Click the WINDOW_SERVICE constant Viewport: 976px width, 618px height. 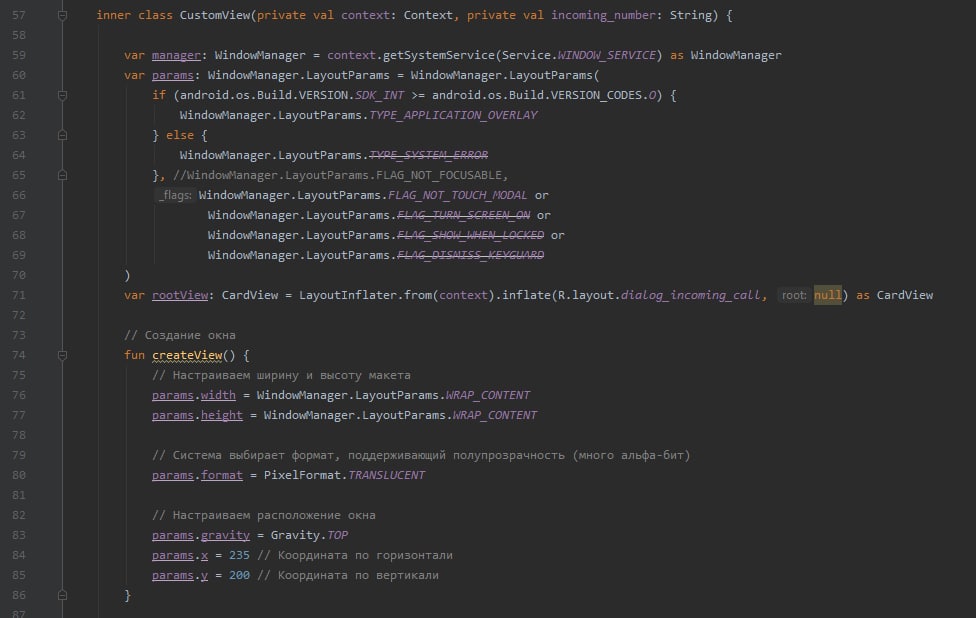point(606,55)
